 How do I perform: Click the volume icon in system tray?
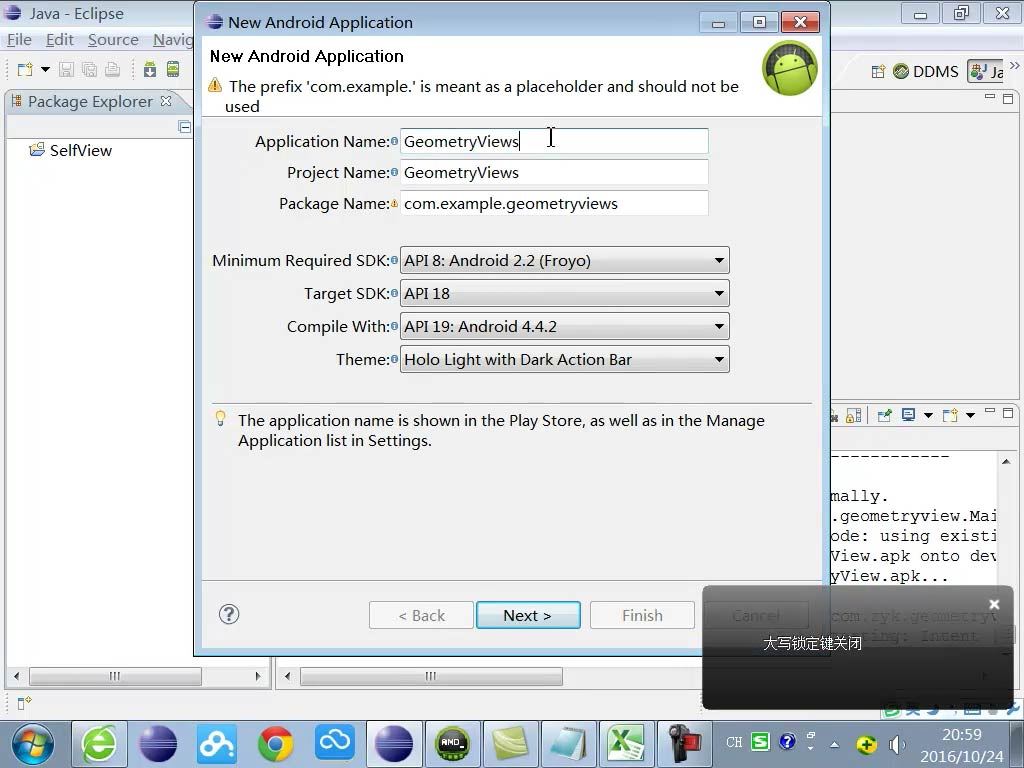[897, 744]
